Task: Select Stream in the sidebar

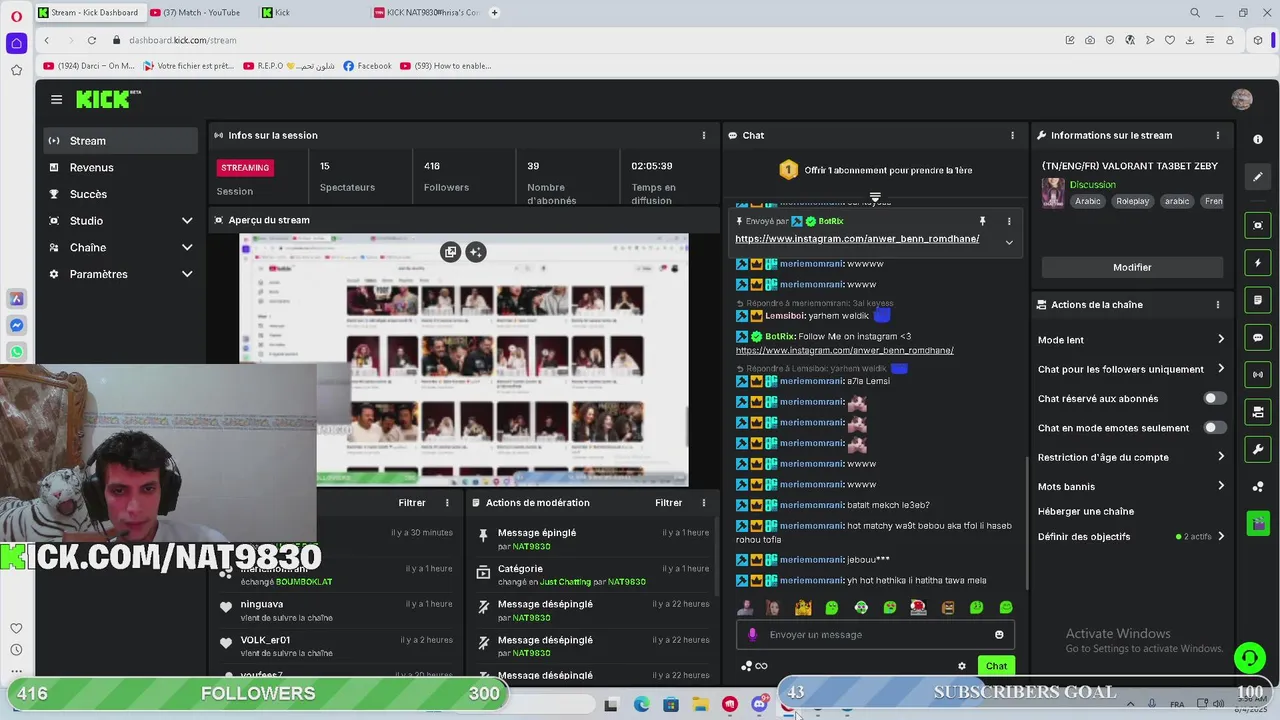Action: pos(121,141)
